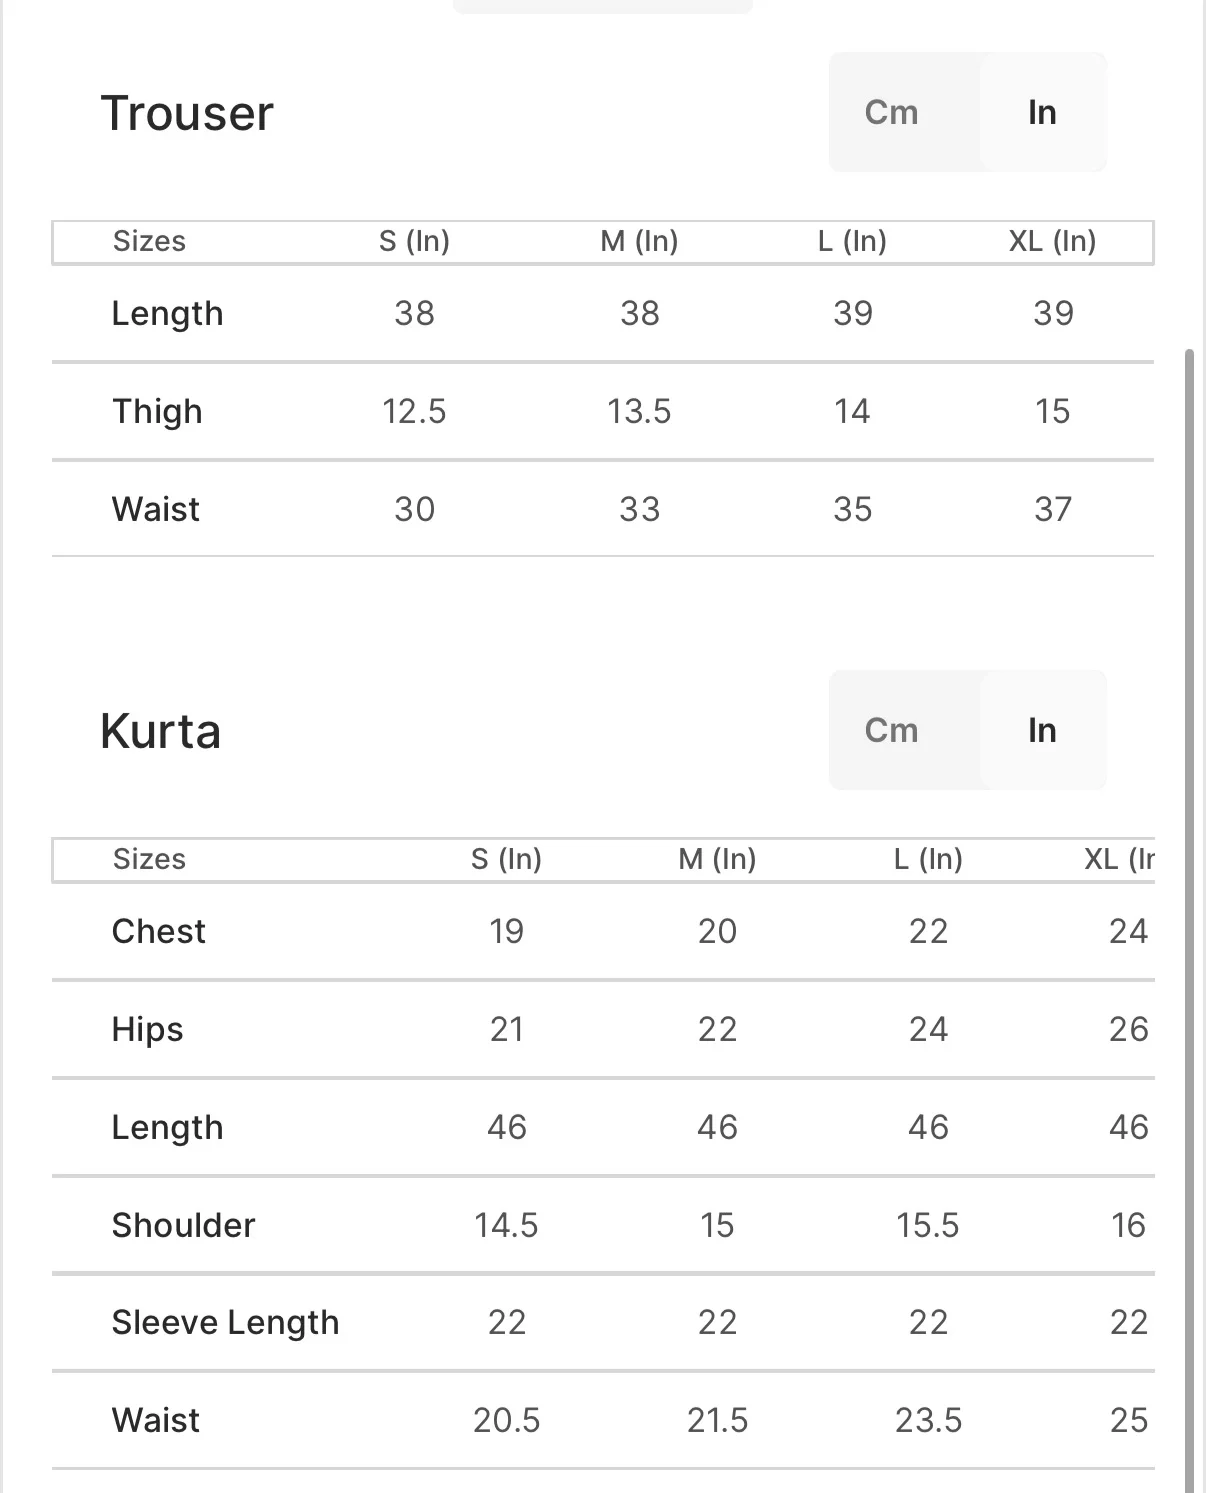The width and height of the screenshot is (1206, 1493).
Task: Click the Trouser table's XL (In) header
Action: tap(1052, 241)
